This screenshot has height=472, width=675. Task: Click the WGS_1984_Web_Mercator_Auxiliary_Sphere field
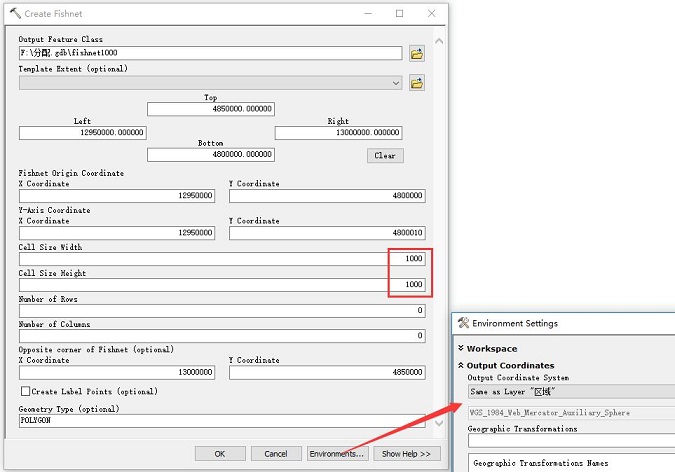click(x=571, y=413)
